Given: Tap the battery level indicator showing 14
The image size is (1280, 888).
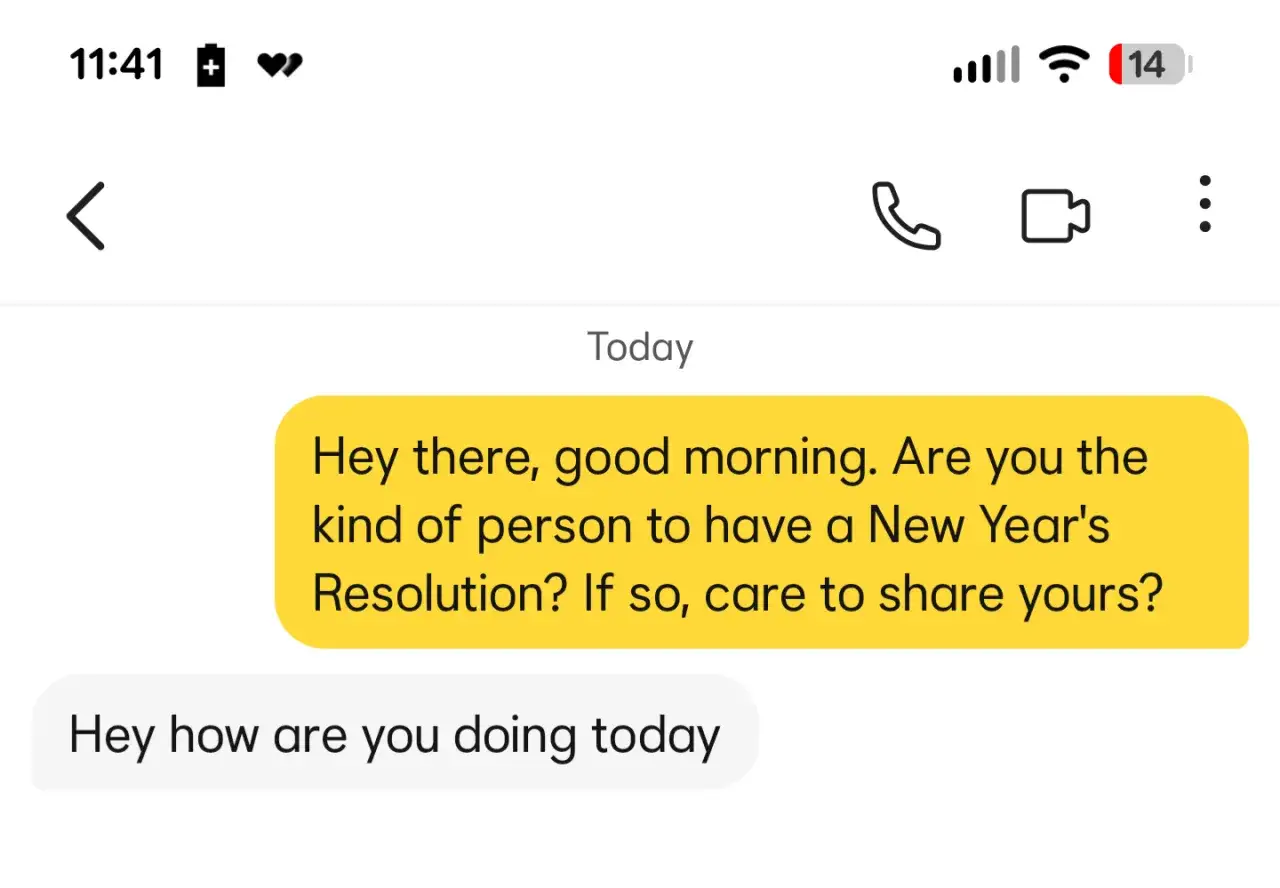Looking at the screenshot, I should click(x=1148, y=66).
